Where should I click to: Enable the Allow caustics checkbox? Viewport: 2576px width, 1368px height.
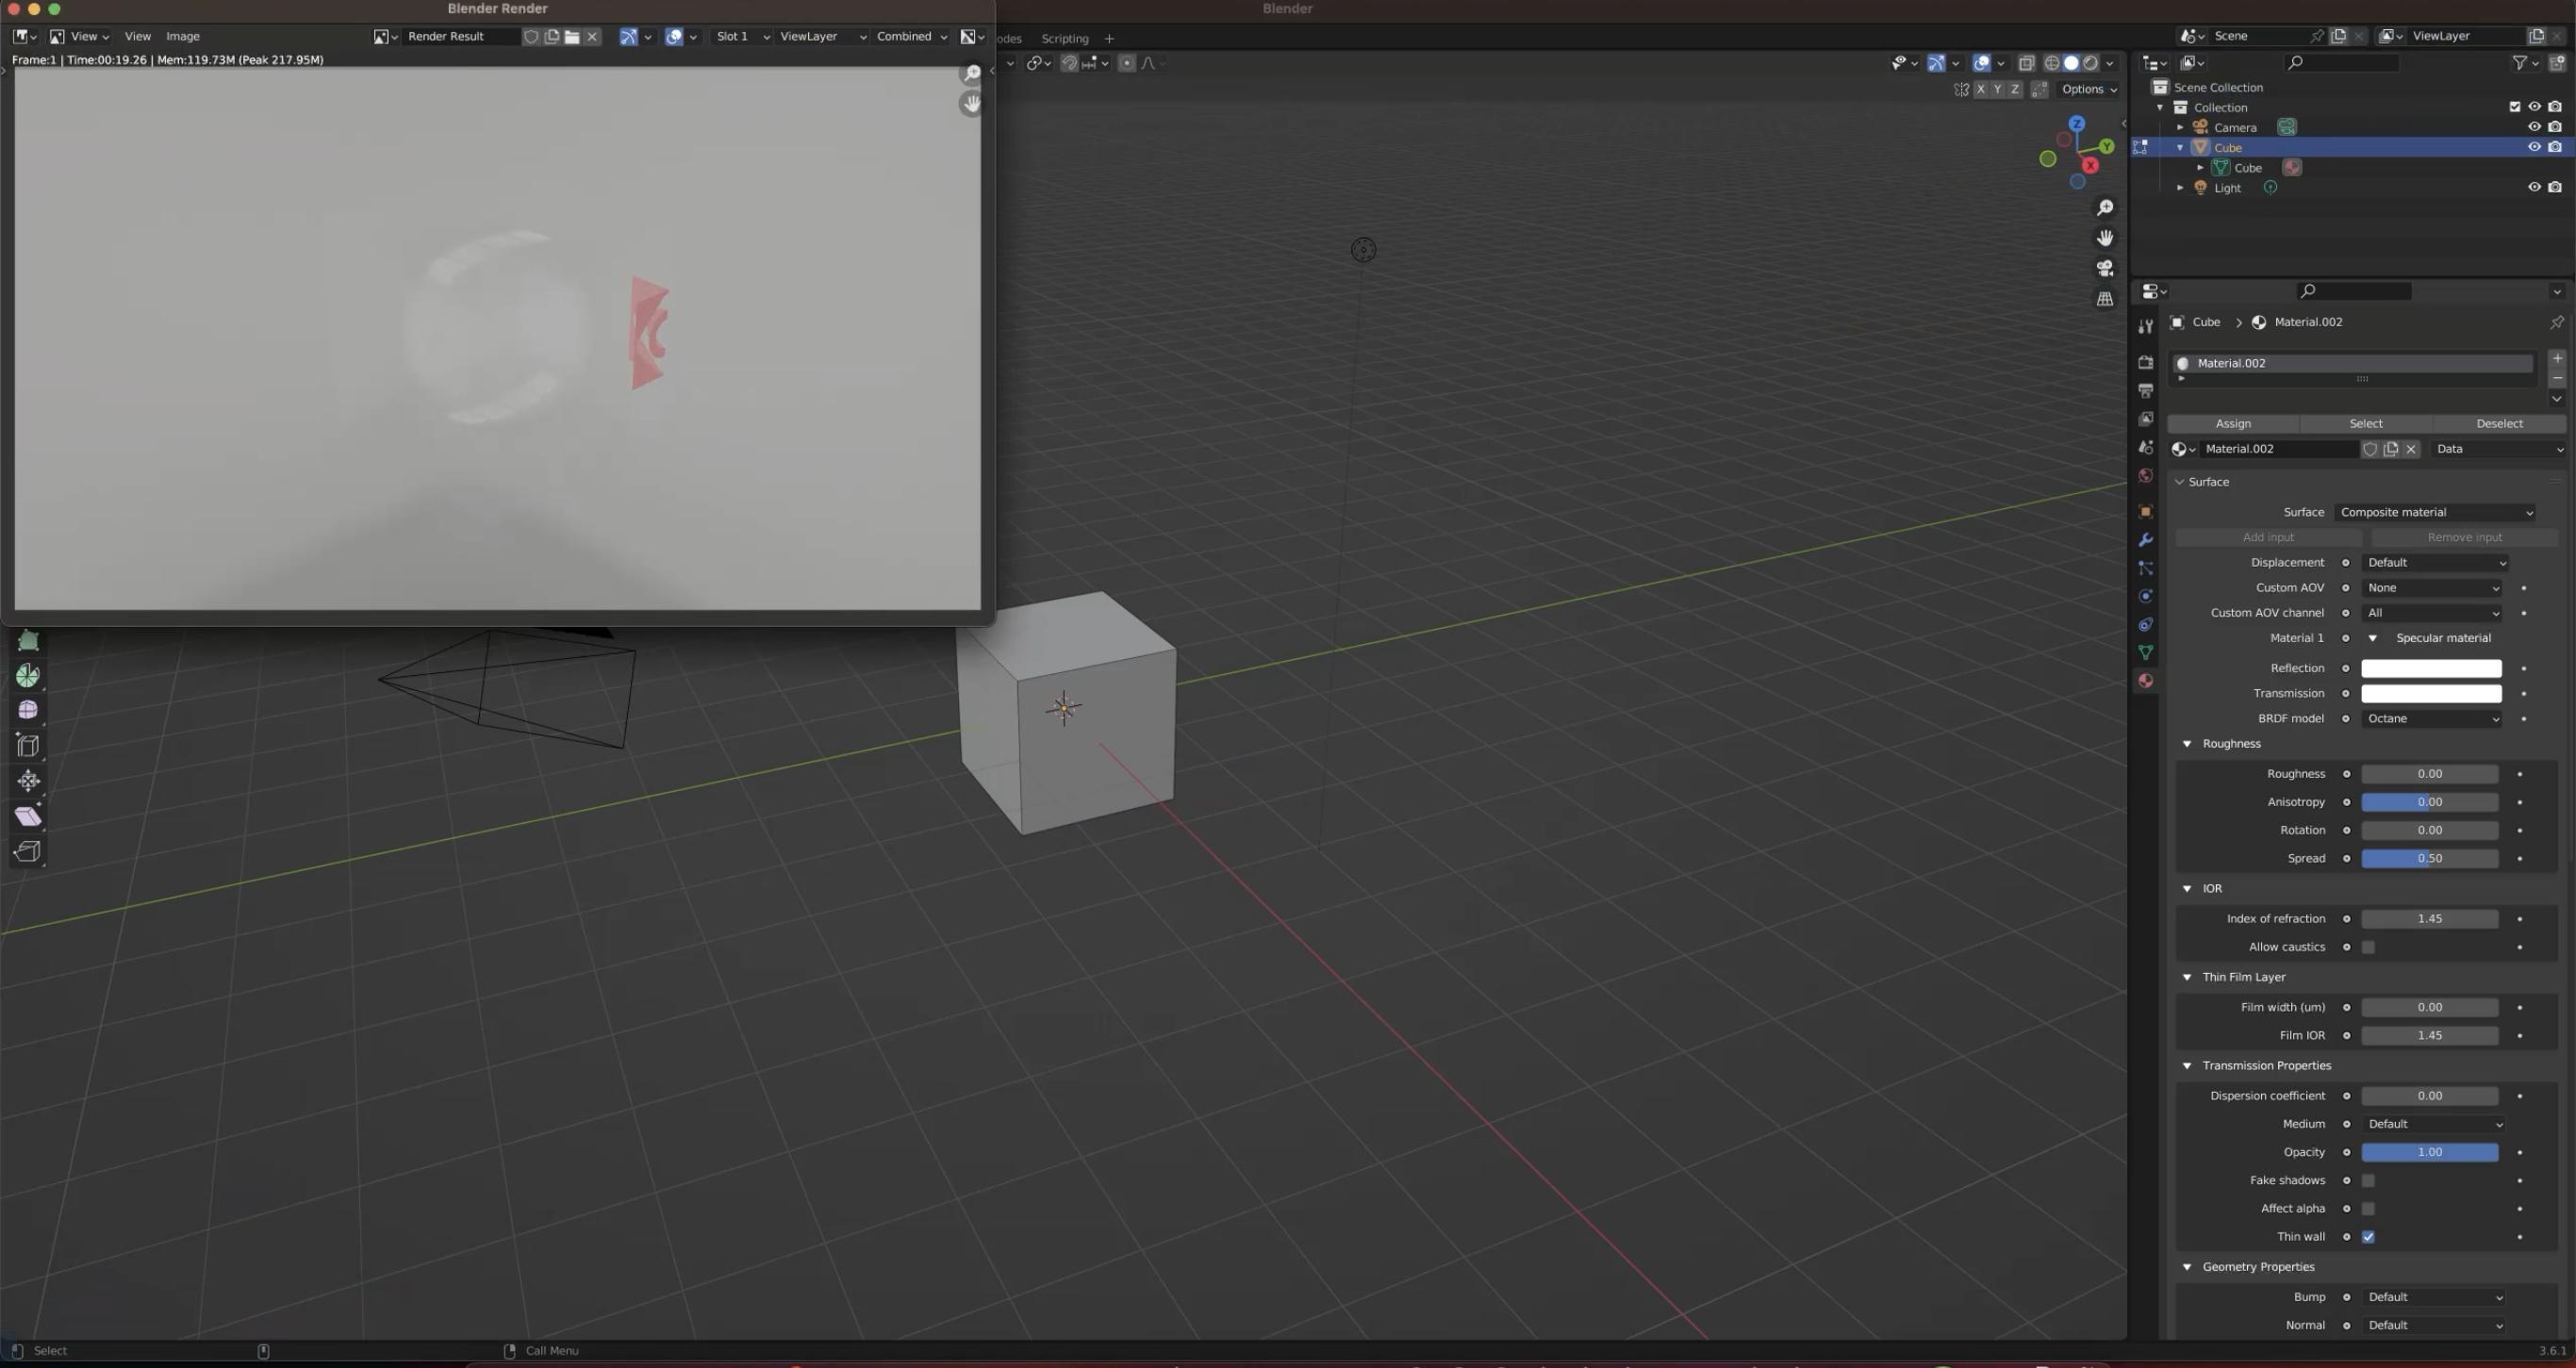click(x=2368, y=947)
